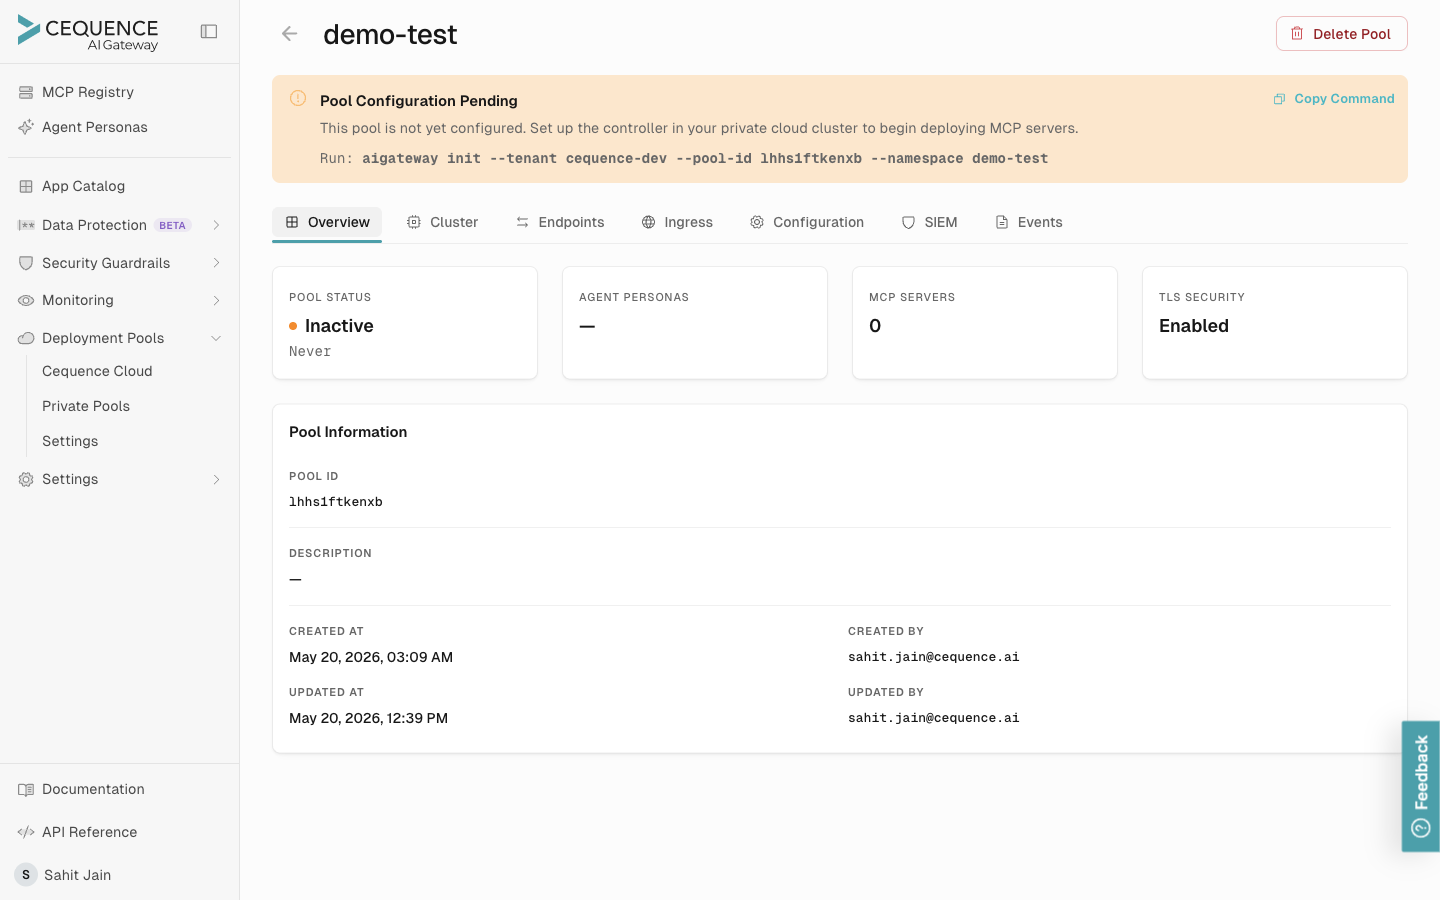Click the BETA badge next to Data Protection

coord(173,226)
